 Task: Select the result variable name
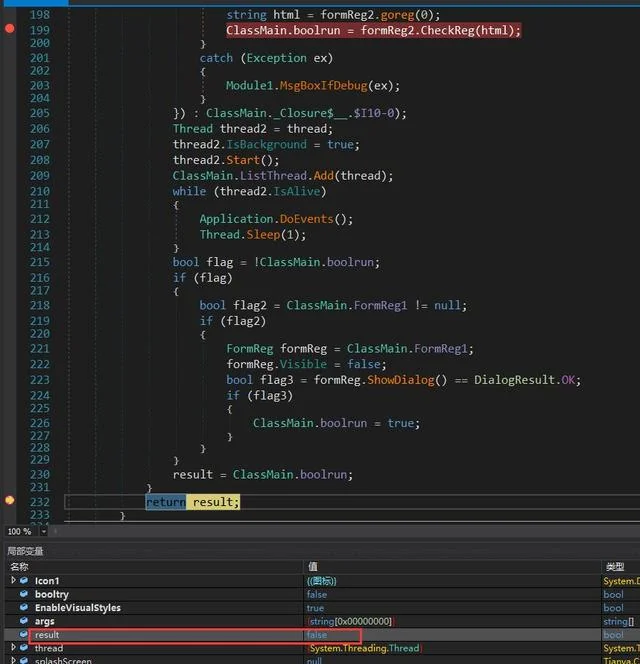pyautogui.click(x=47, y=634)
